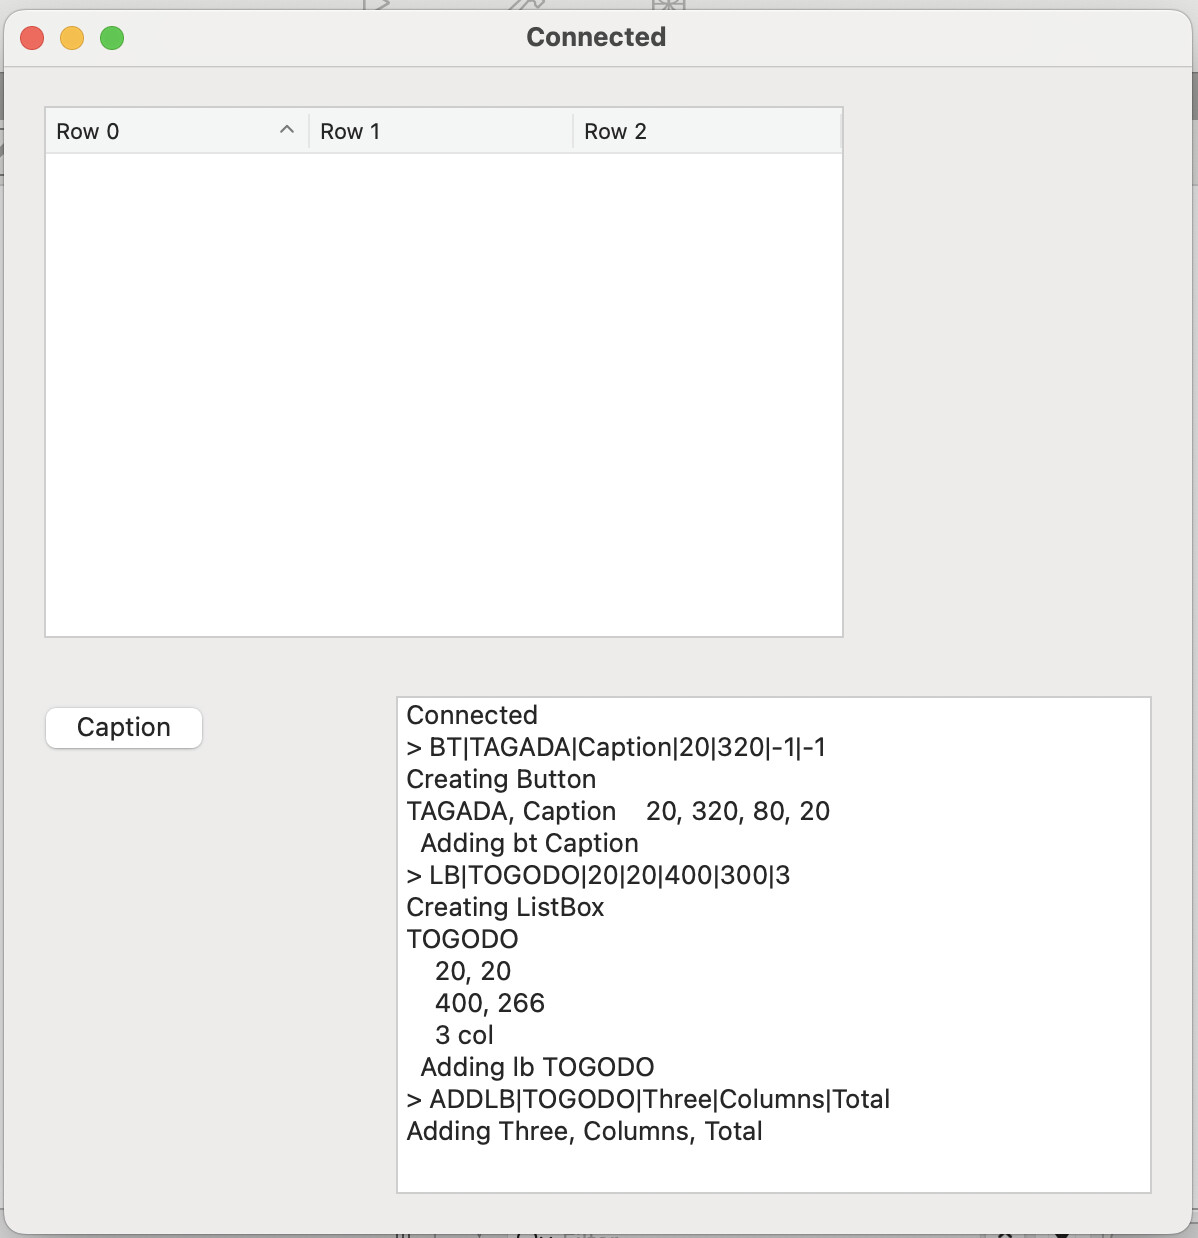Click the red close button
The width and height of the screenshot is (1198, 1238).
(x=31, y=36)
